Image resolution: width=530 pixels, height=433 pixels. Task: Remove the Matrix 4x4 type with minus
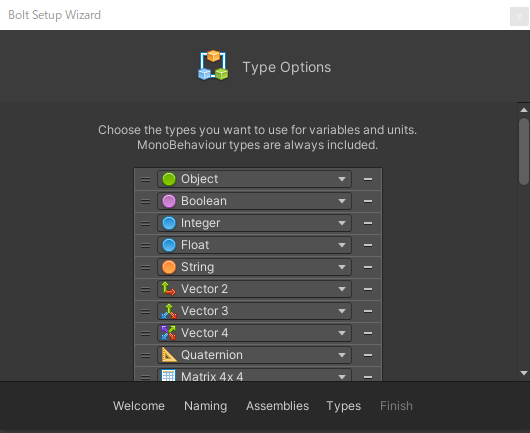[368, 377]
